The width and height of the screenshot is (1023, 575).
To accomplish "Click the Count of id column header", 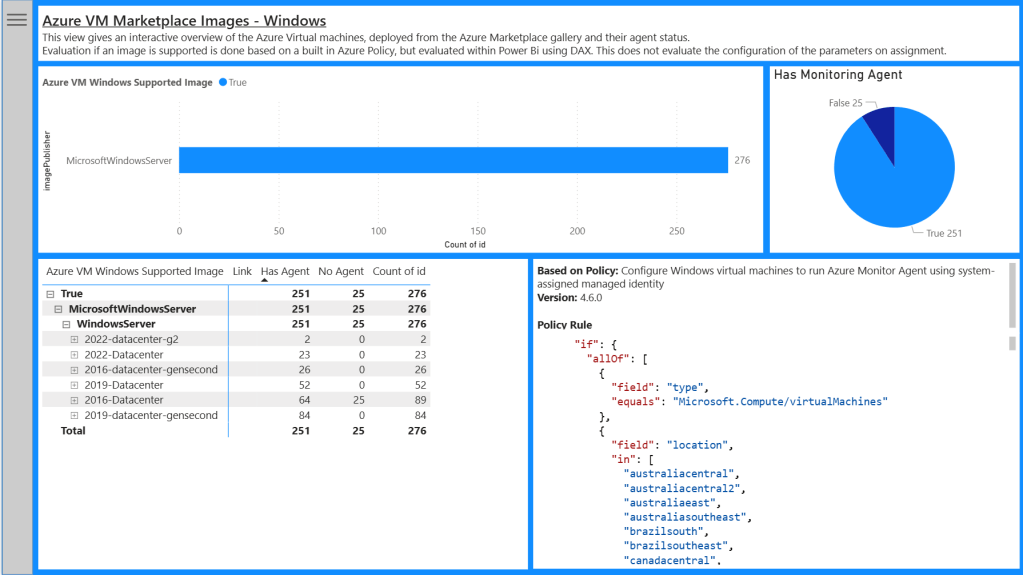I will click(399, 271).
